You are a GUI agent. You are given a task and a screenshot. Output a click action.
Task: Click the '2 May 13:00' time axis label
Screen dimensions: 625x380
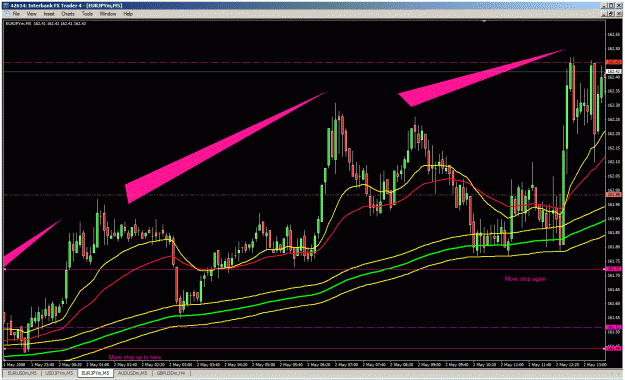coord(595,364)
